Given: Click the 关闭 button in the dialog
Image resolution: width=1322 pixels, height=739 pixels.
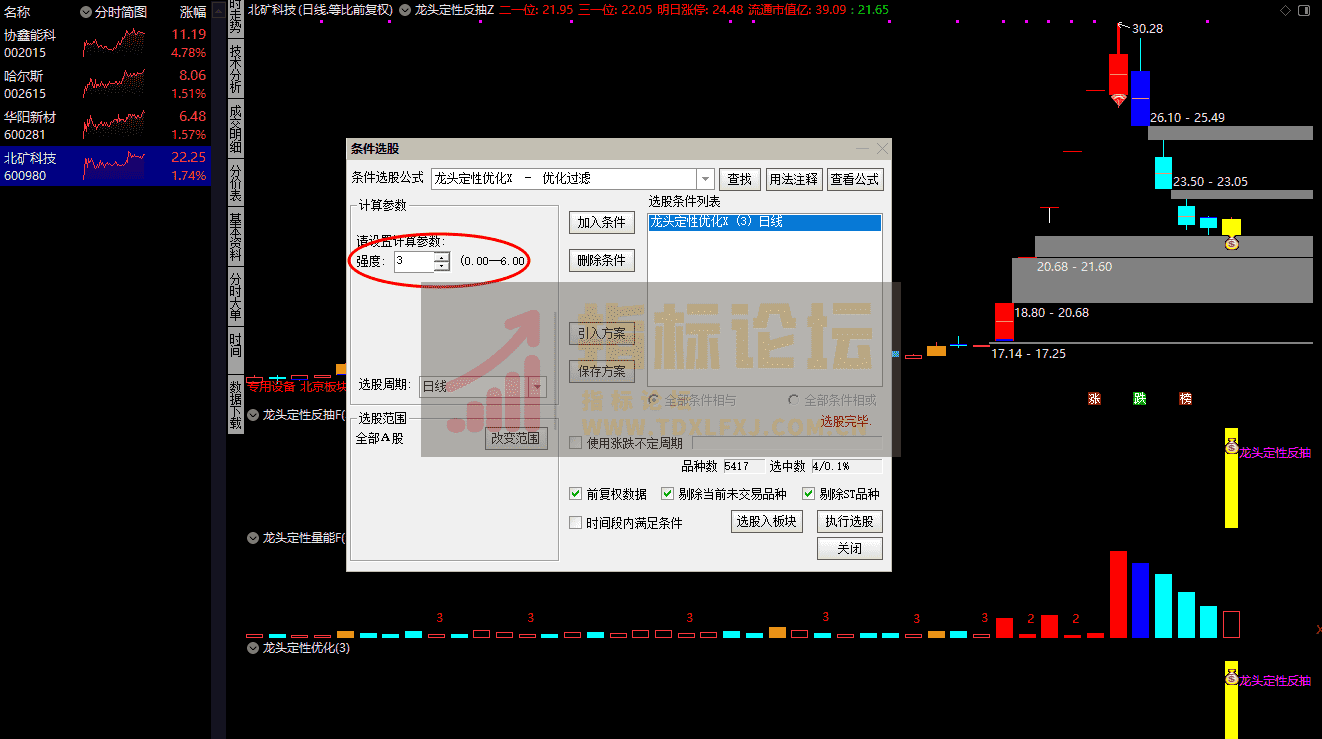Looking at the screenshot, I should pos(849,548).
